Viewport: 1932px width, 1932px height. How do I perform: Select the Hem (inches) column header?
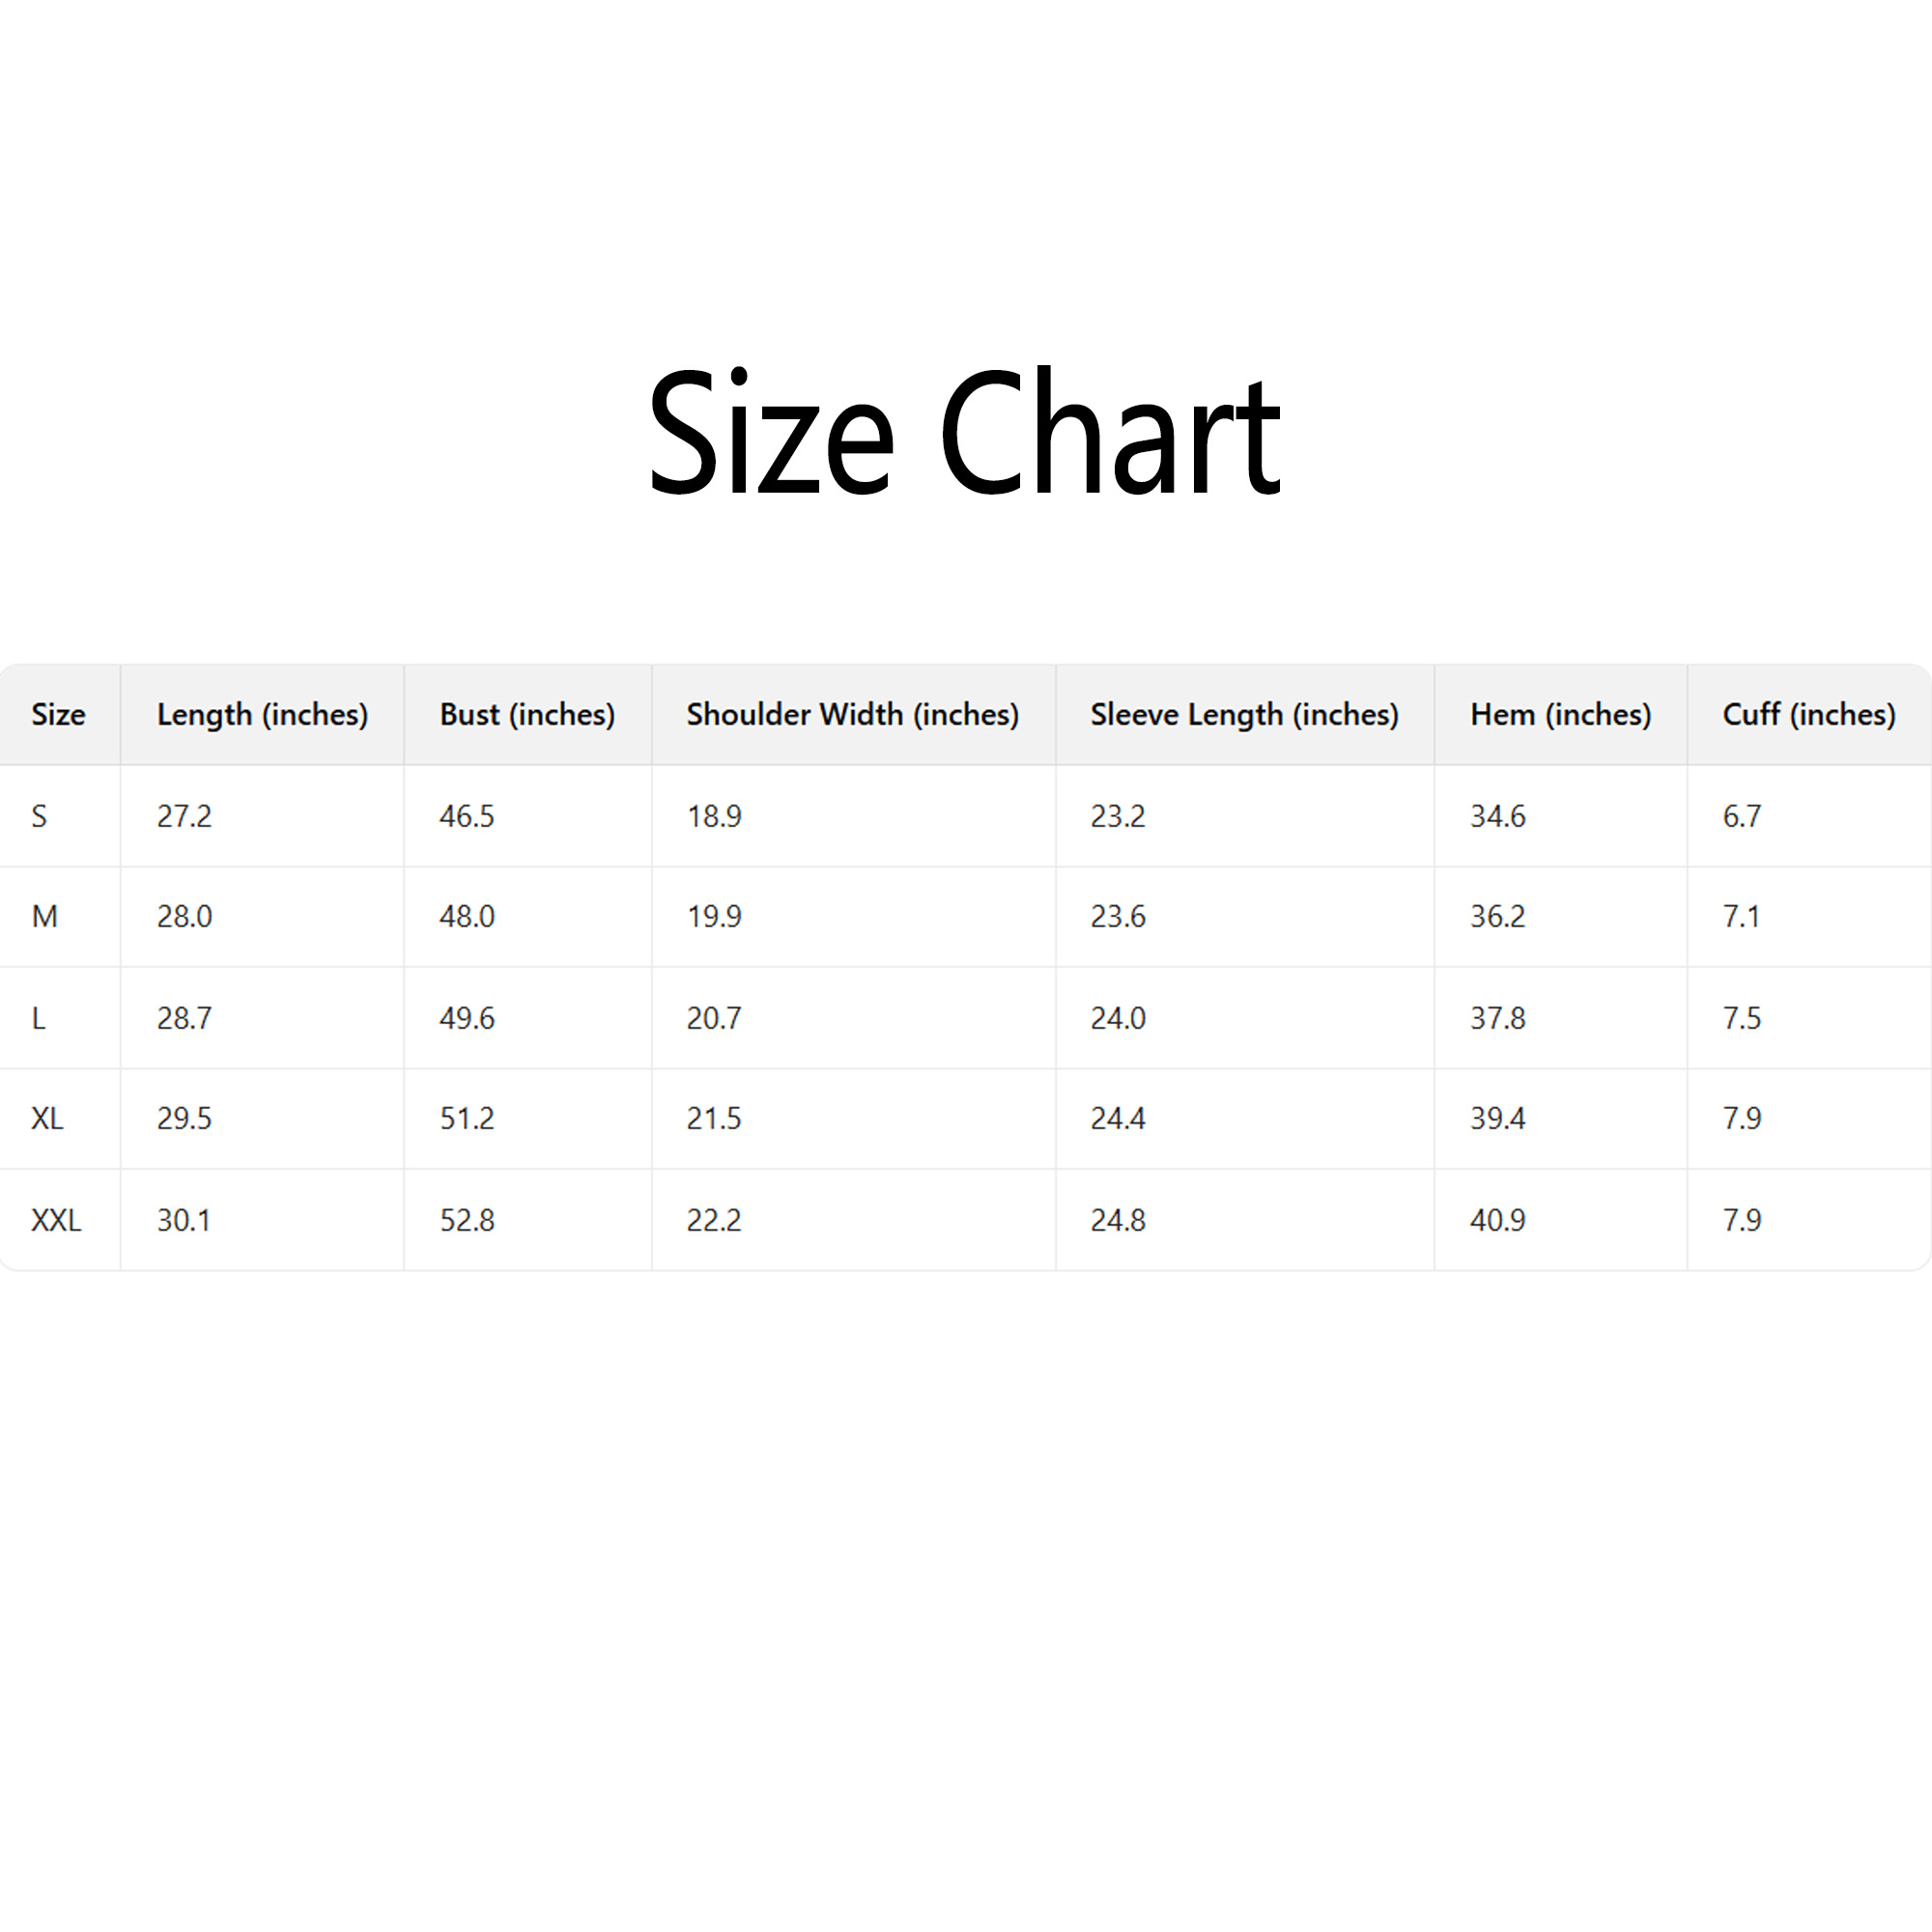(1560, 714)
